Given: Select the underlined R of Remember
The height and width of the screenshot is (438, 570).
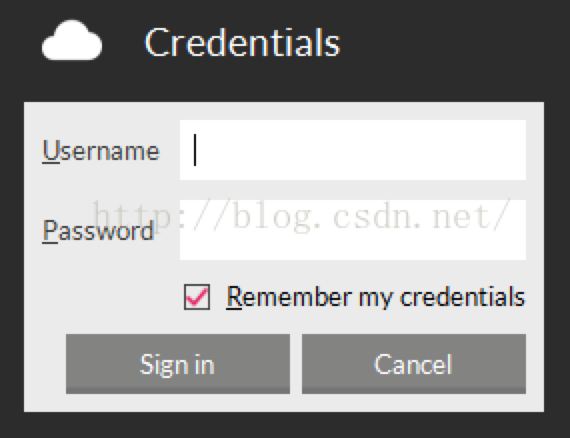Looking at the screenshot, I should tap(234, 297).
